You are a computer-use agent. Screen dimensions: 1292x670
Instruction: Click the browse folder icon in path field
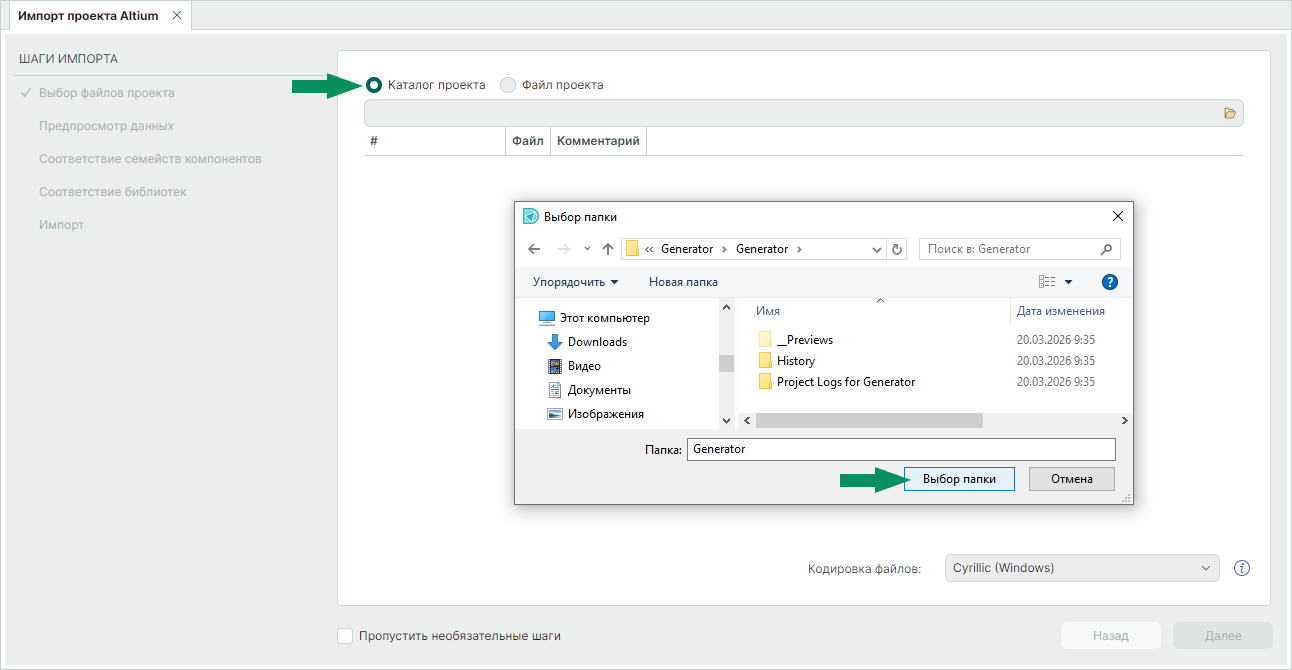click(x=1230, y=113)
